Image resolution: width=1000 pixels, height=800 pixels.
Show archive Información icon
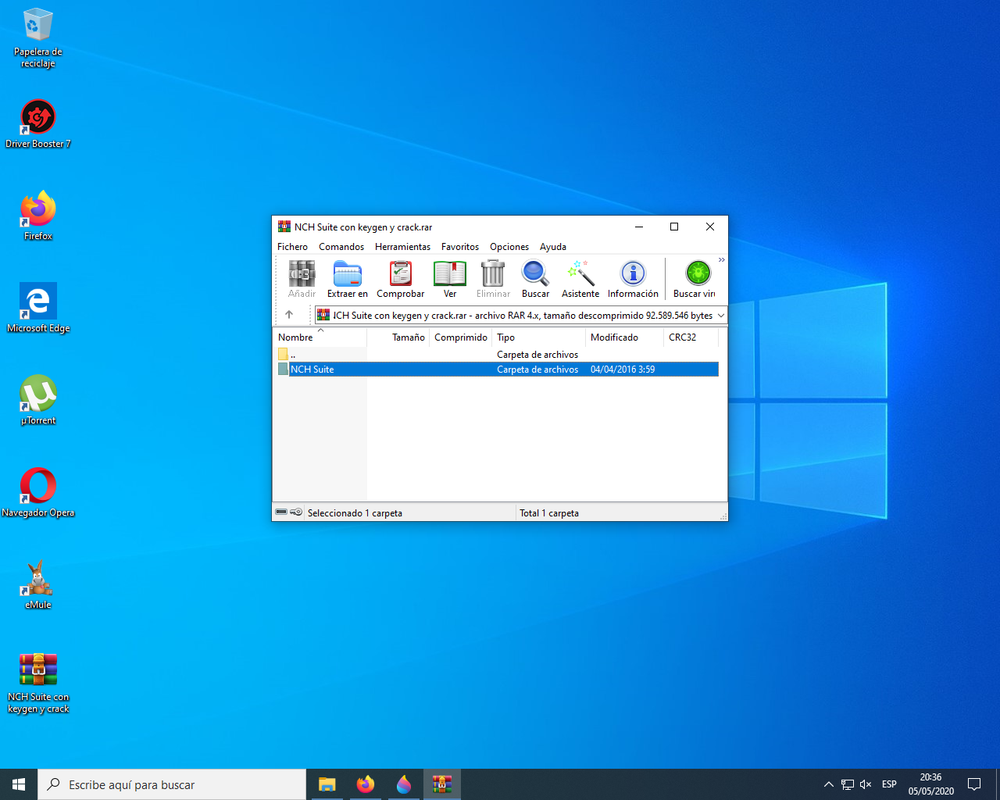coord(633,279)
